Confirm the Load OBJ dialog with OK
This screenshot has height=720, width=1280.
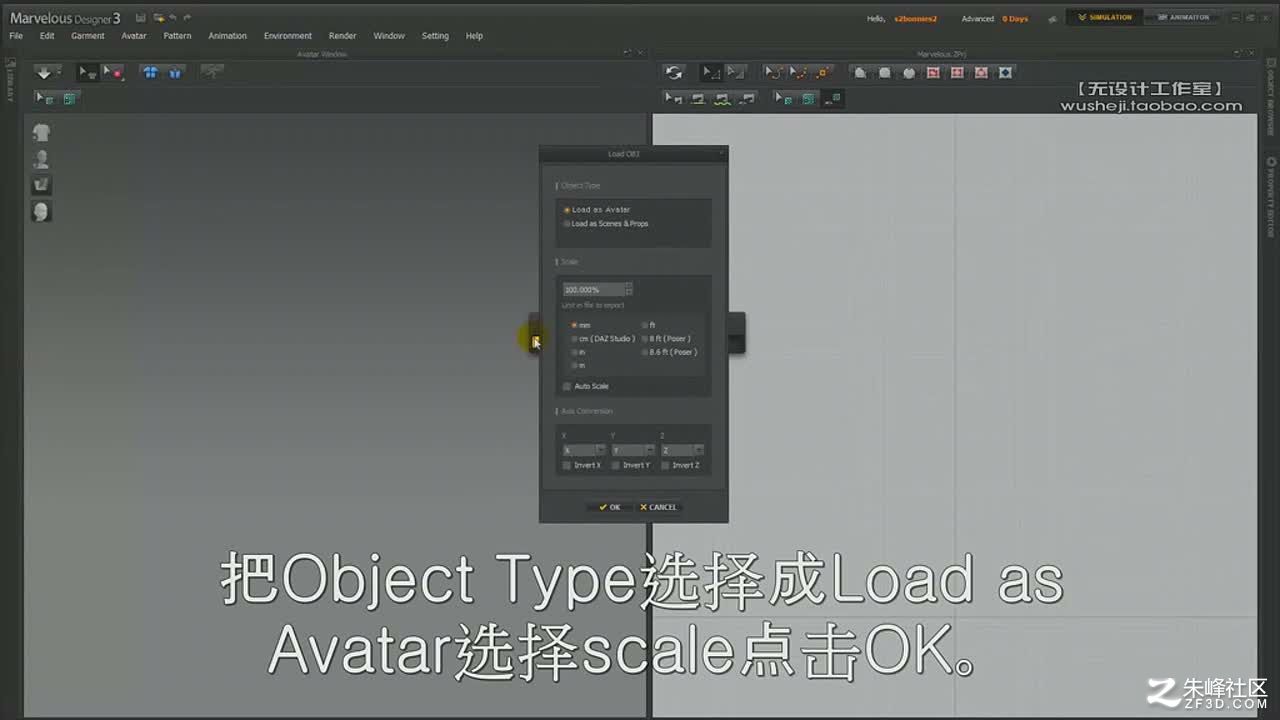point(610,507)
